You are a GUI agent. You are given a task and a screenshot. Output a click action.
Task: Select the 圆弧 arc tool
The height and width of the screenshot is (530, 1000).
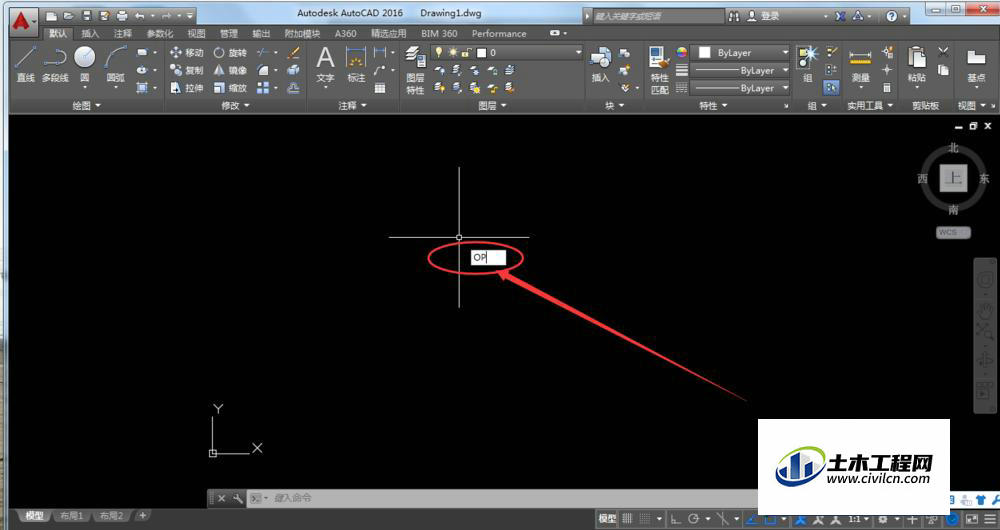(115, 65)
